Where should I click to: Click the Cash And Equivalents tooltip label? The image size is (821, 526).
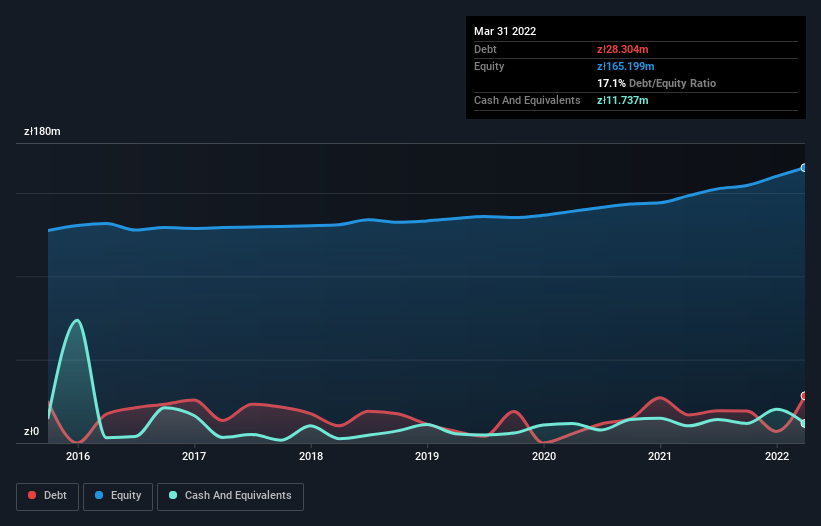click(x=527, y=100)
